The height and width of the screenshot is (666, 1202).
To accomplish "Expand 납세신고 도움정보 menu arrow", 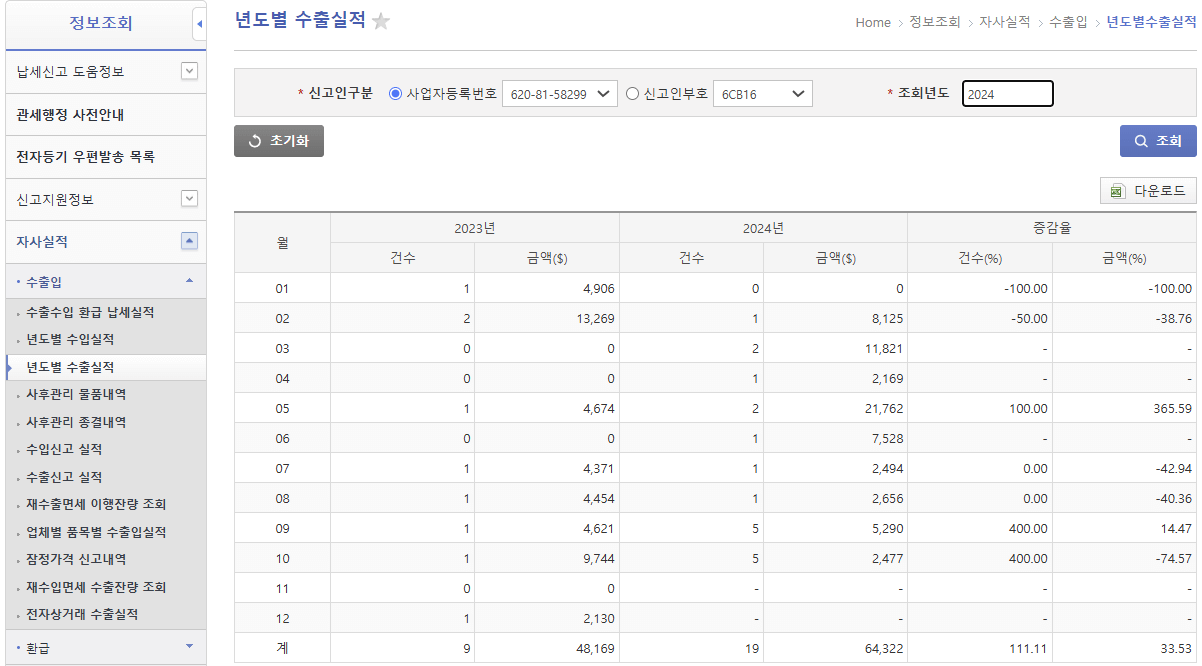I will click(189, 71).
